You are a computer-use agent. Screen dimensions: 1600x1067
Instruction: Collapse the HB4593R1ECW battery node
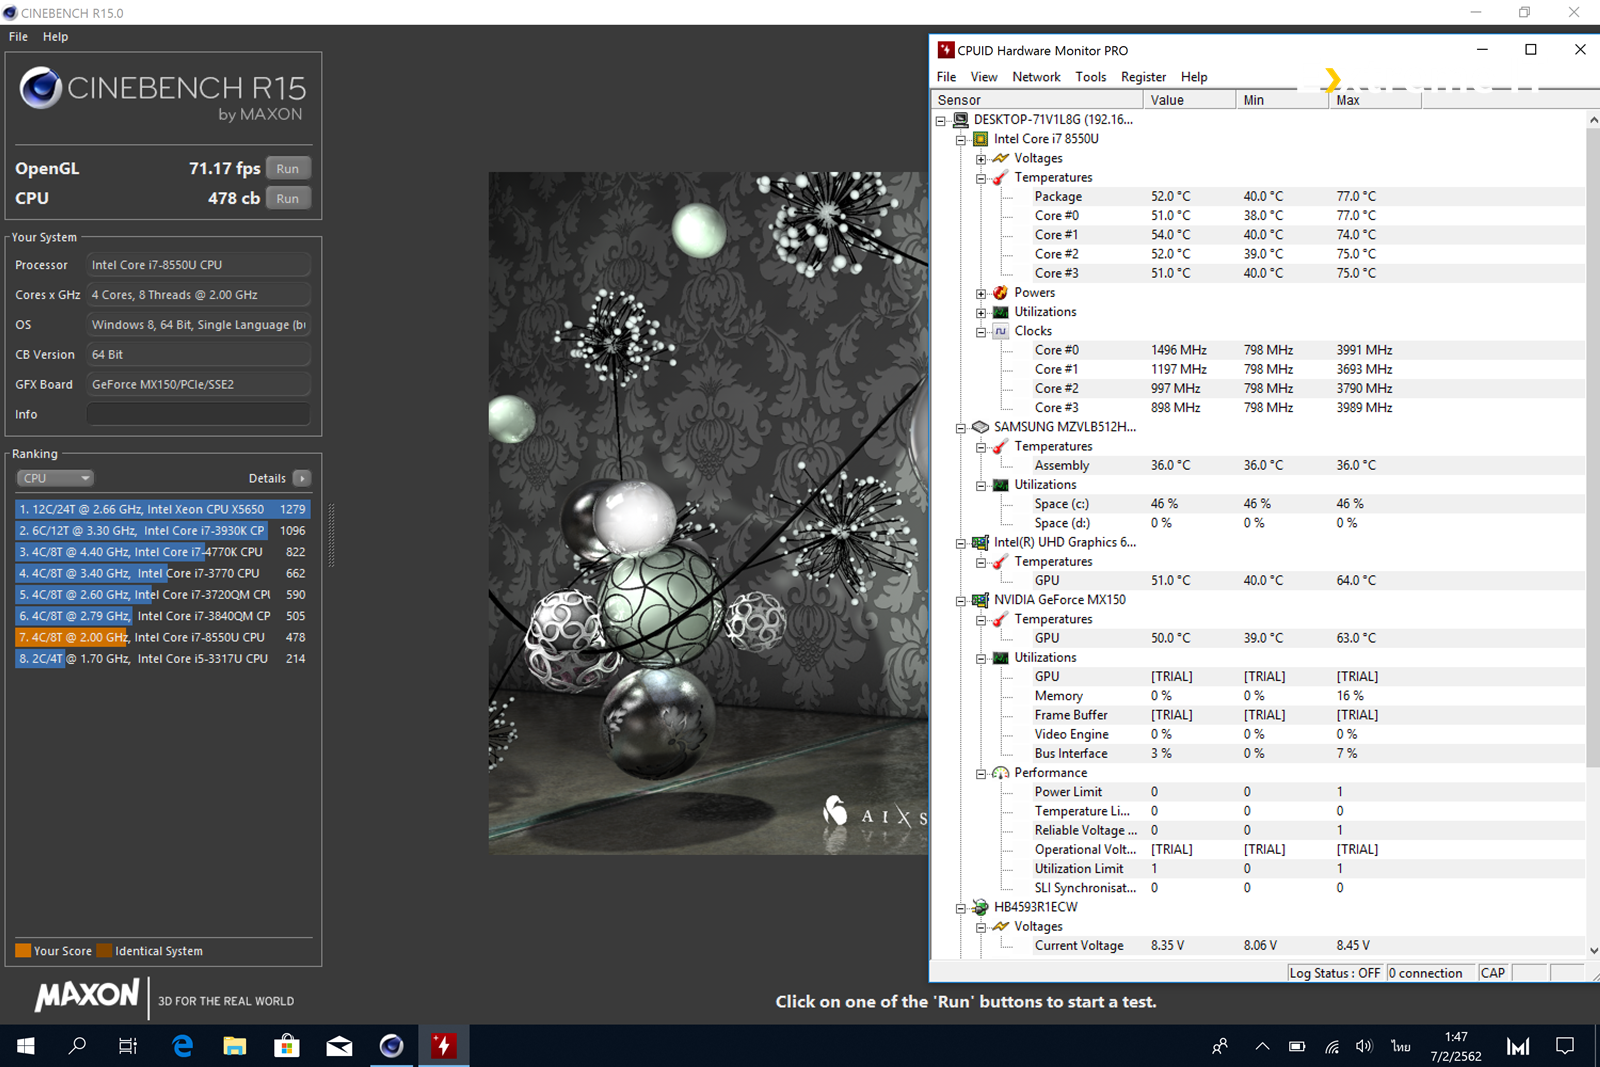click(961, 908)
